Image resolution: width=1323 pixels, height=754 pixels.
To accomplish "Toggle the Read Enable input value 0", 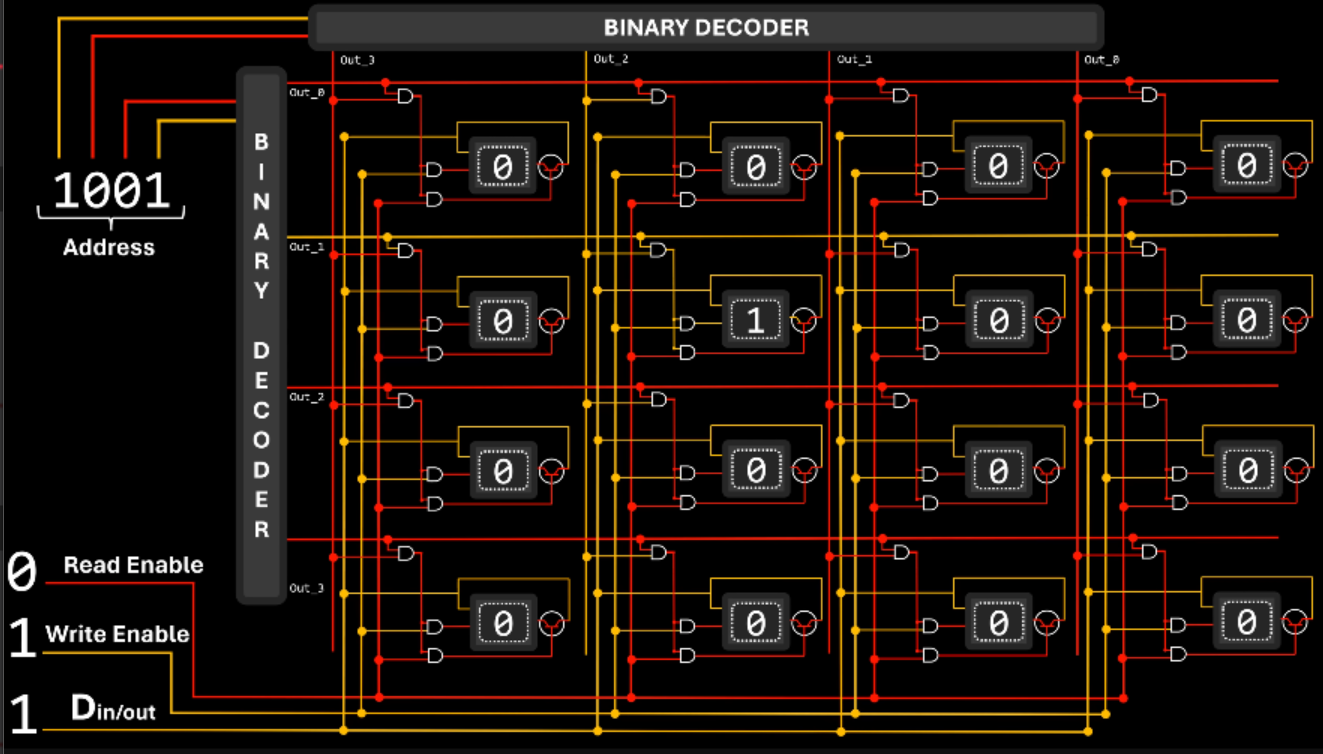I will [x=22, y=572].
